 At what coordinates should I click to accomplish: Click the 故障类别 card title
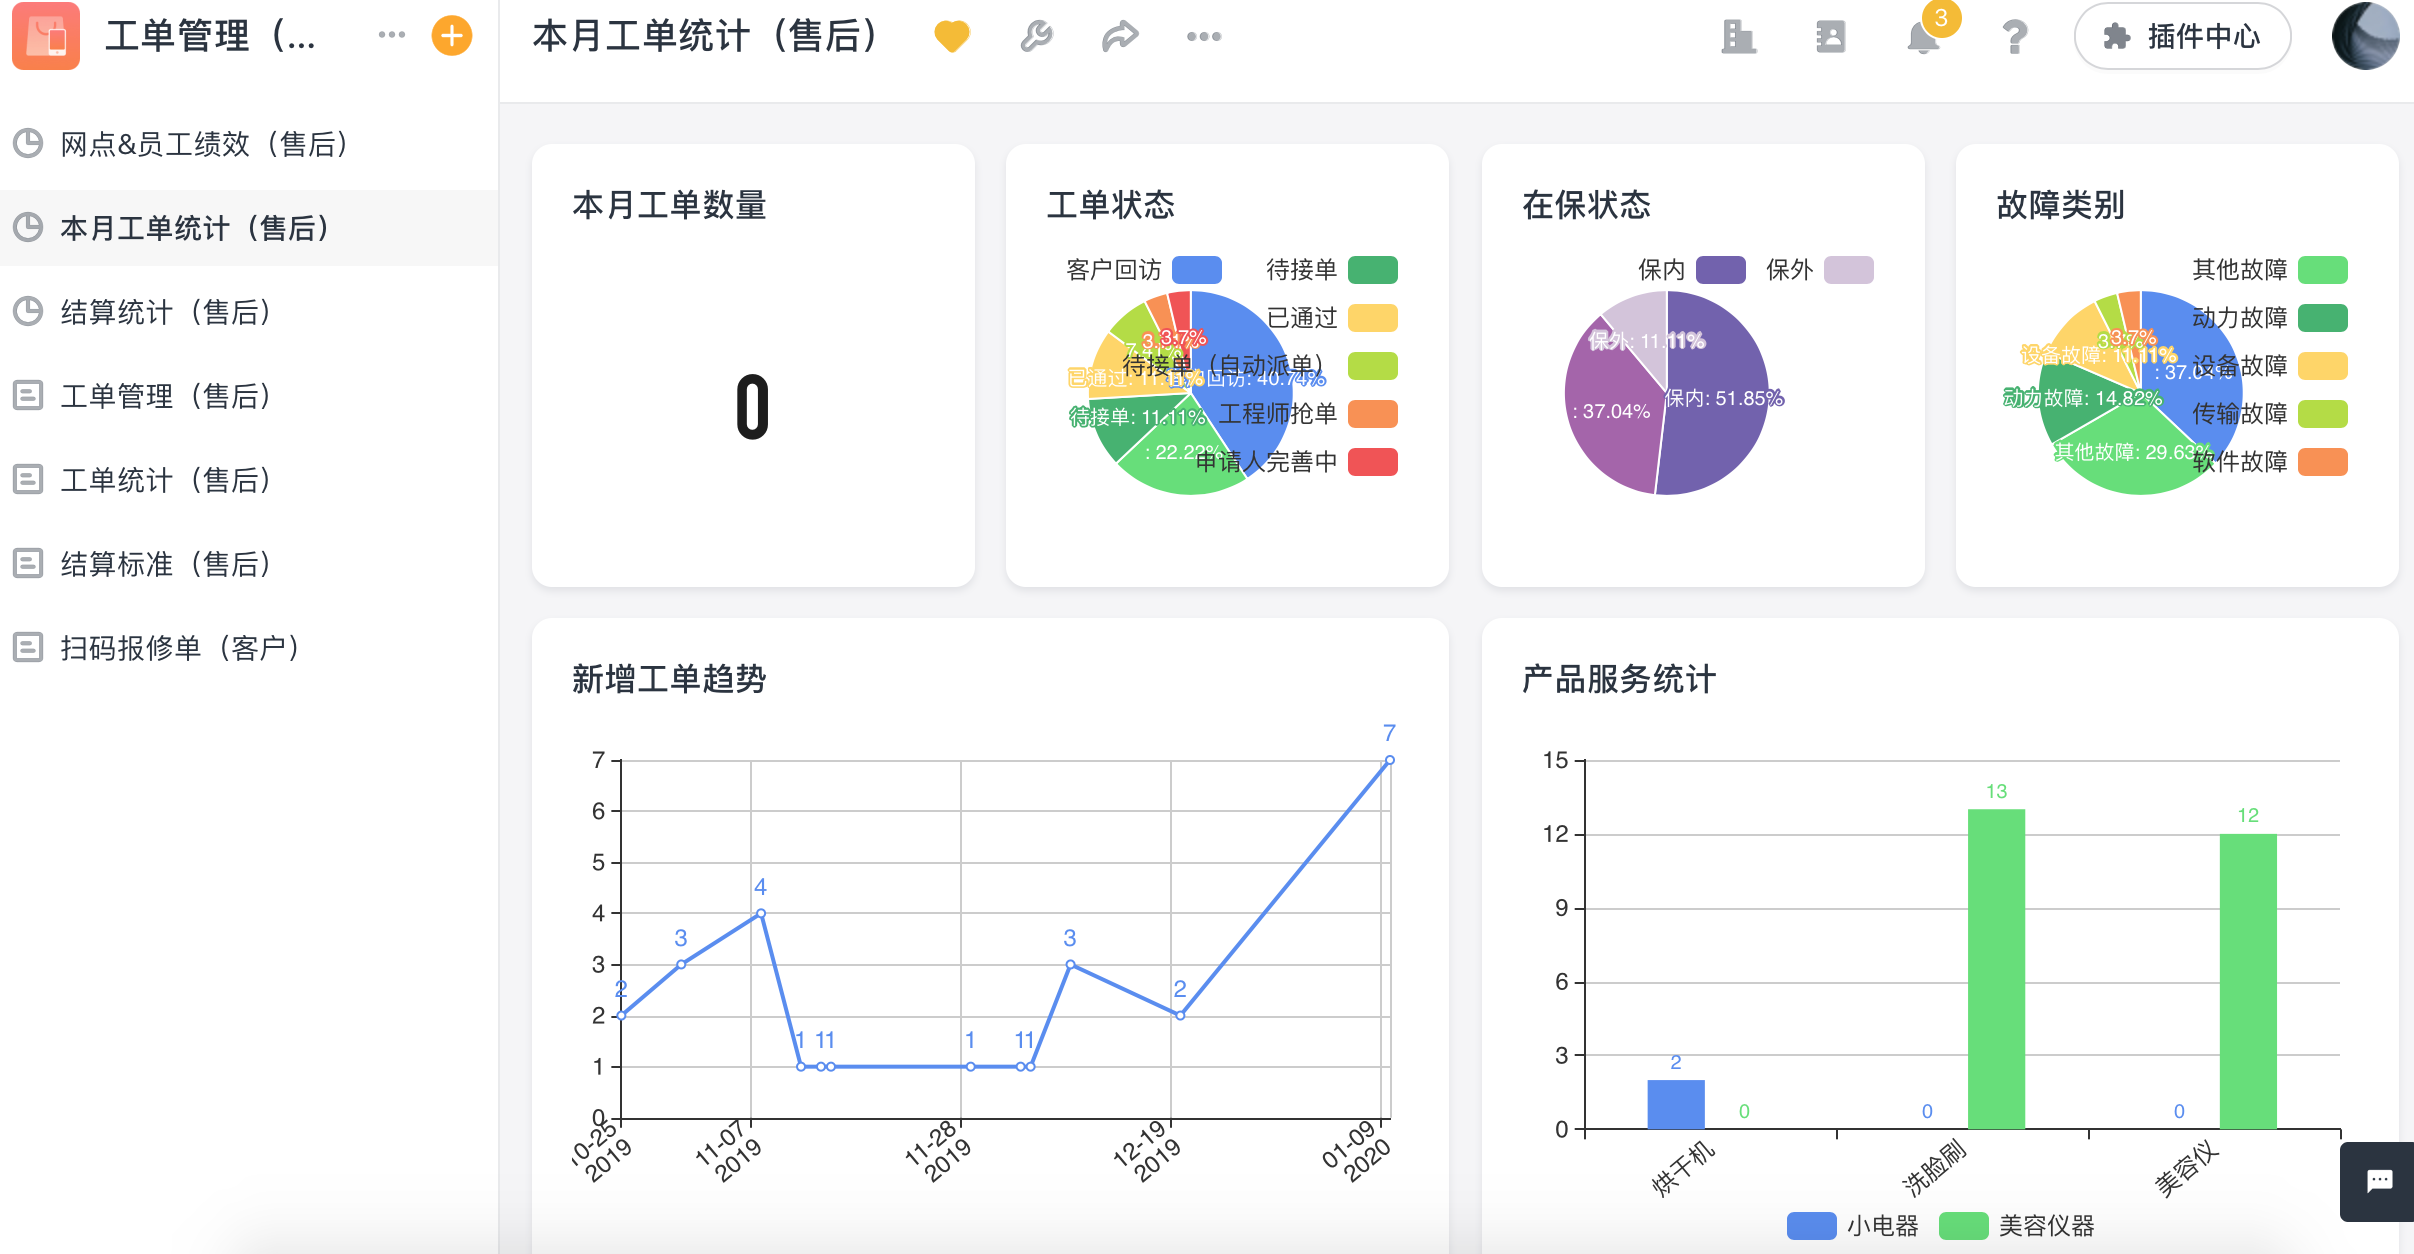[2060, 205]
